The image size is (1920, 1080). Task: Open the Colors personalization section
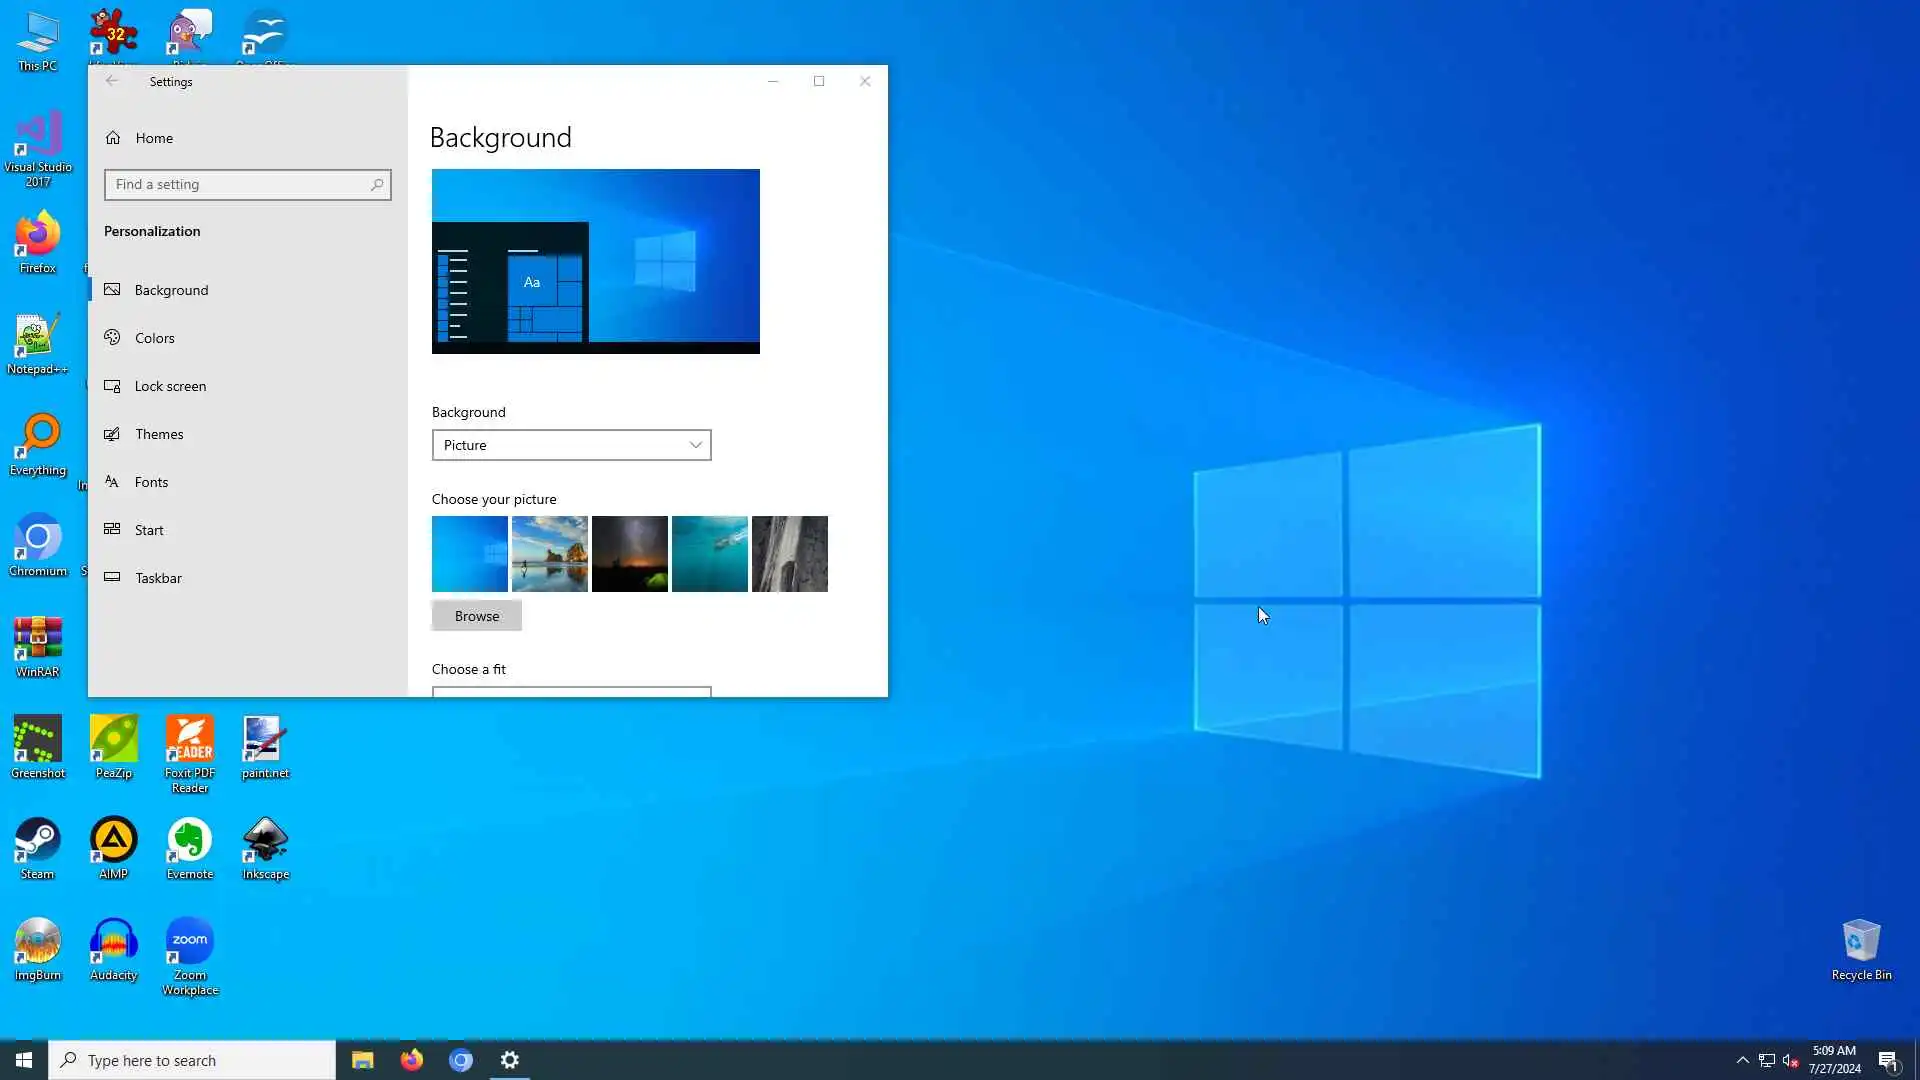[155, 338]
